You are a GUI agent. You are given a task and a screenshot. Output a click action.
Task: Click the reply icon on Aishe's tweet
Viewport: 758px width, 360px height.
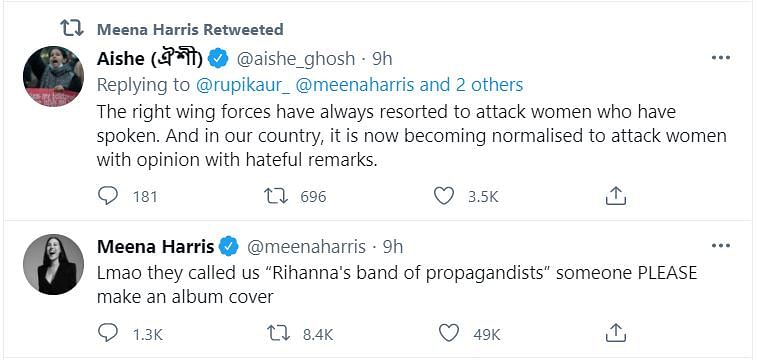click(107, 196)
